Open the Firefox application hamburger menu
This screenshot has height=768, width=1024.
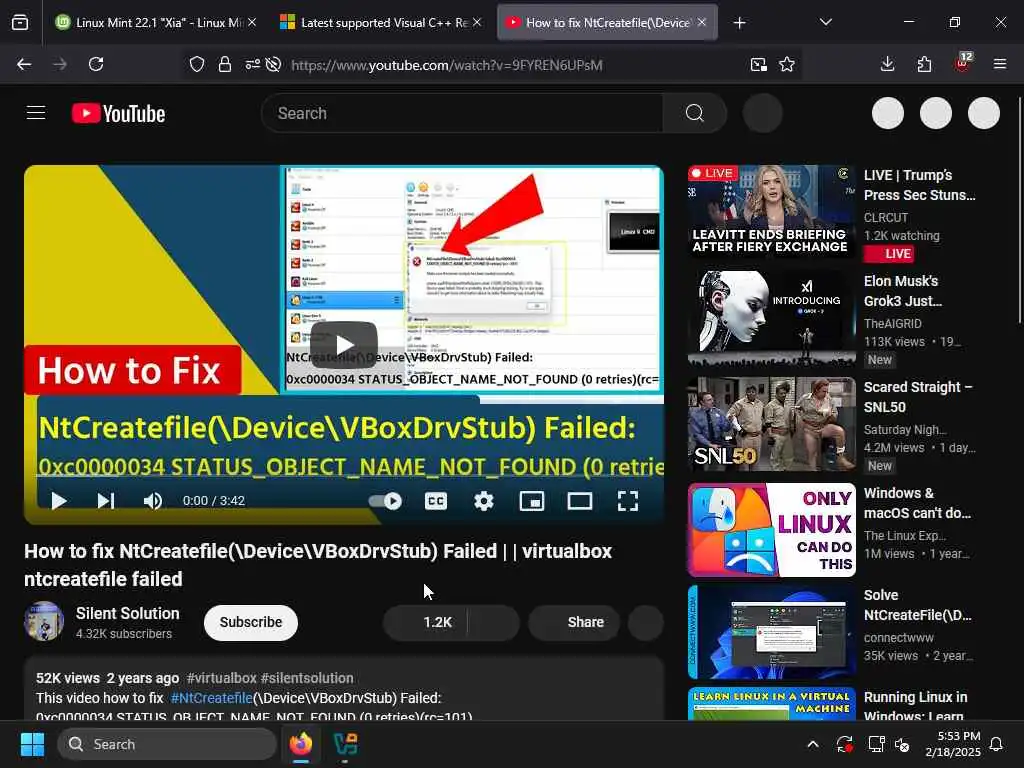[x=1000, y=64]
